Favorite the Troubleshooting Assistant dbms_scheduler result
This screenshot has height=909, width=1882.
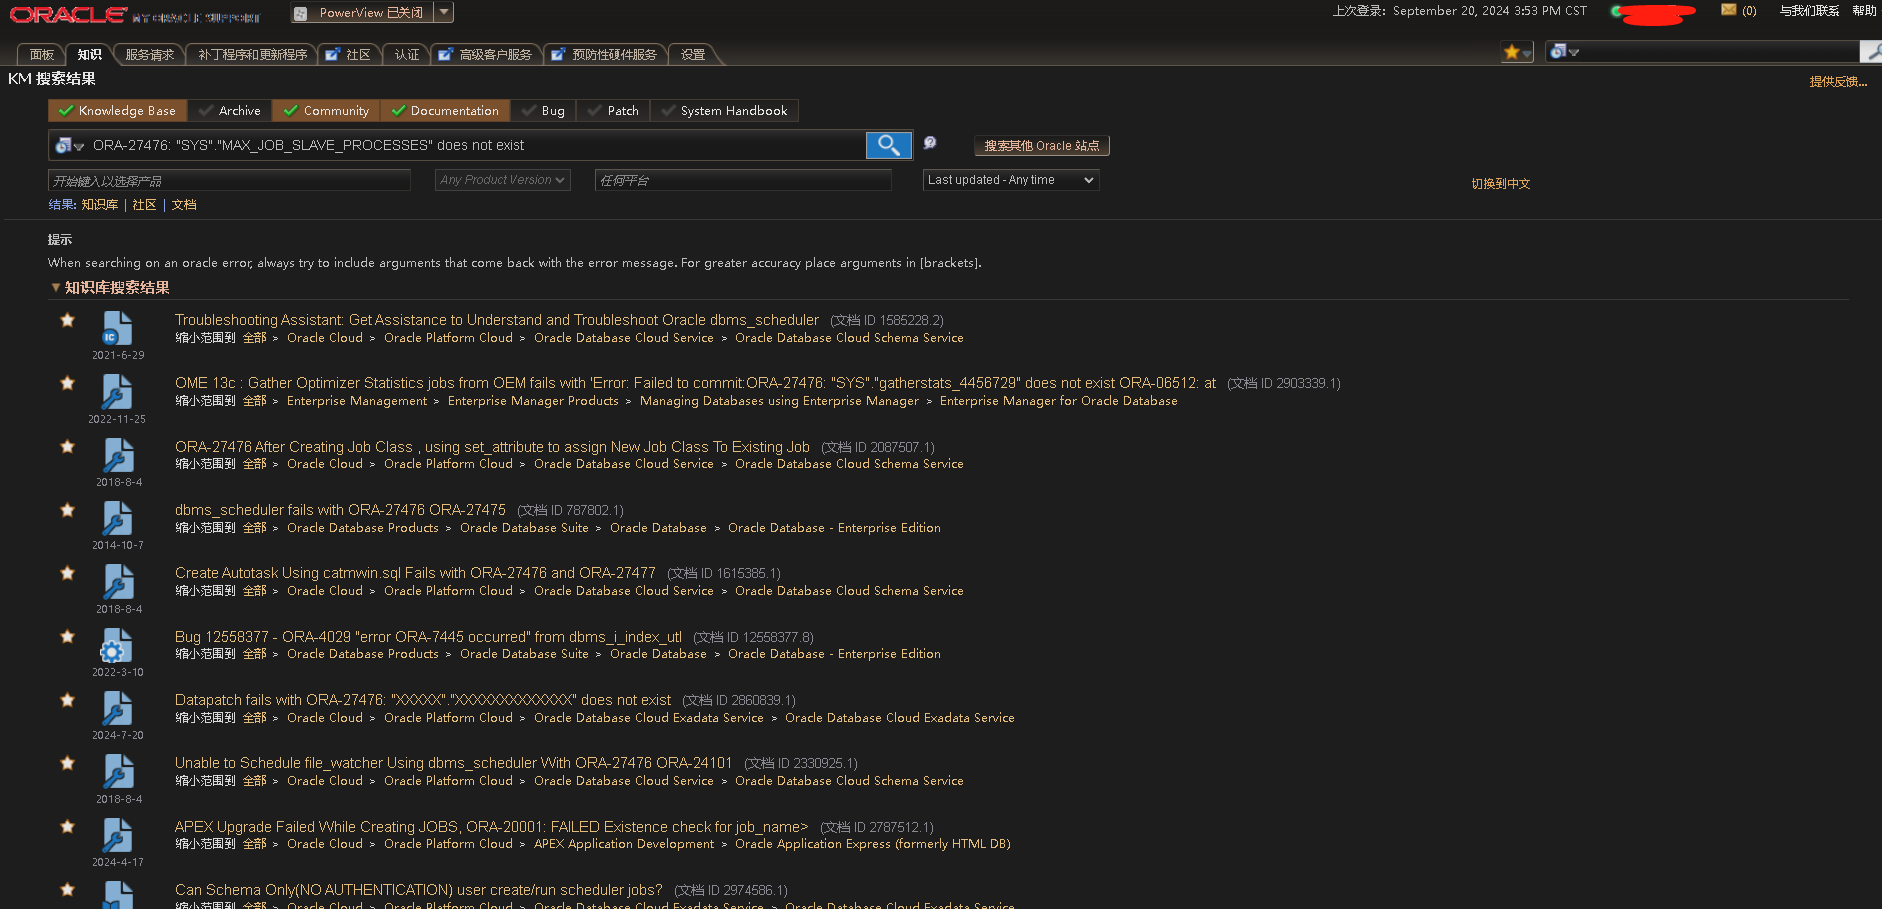[x=67, y=320]
